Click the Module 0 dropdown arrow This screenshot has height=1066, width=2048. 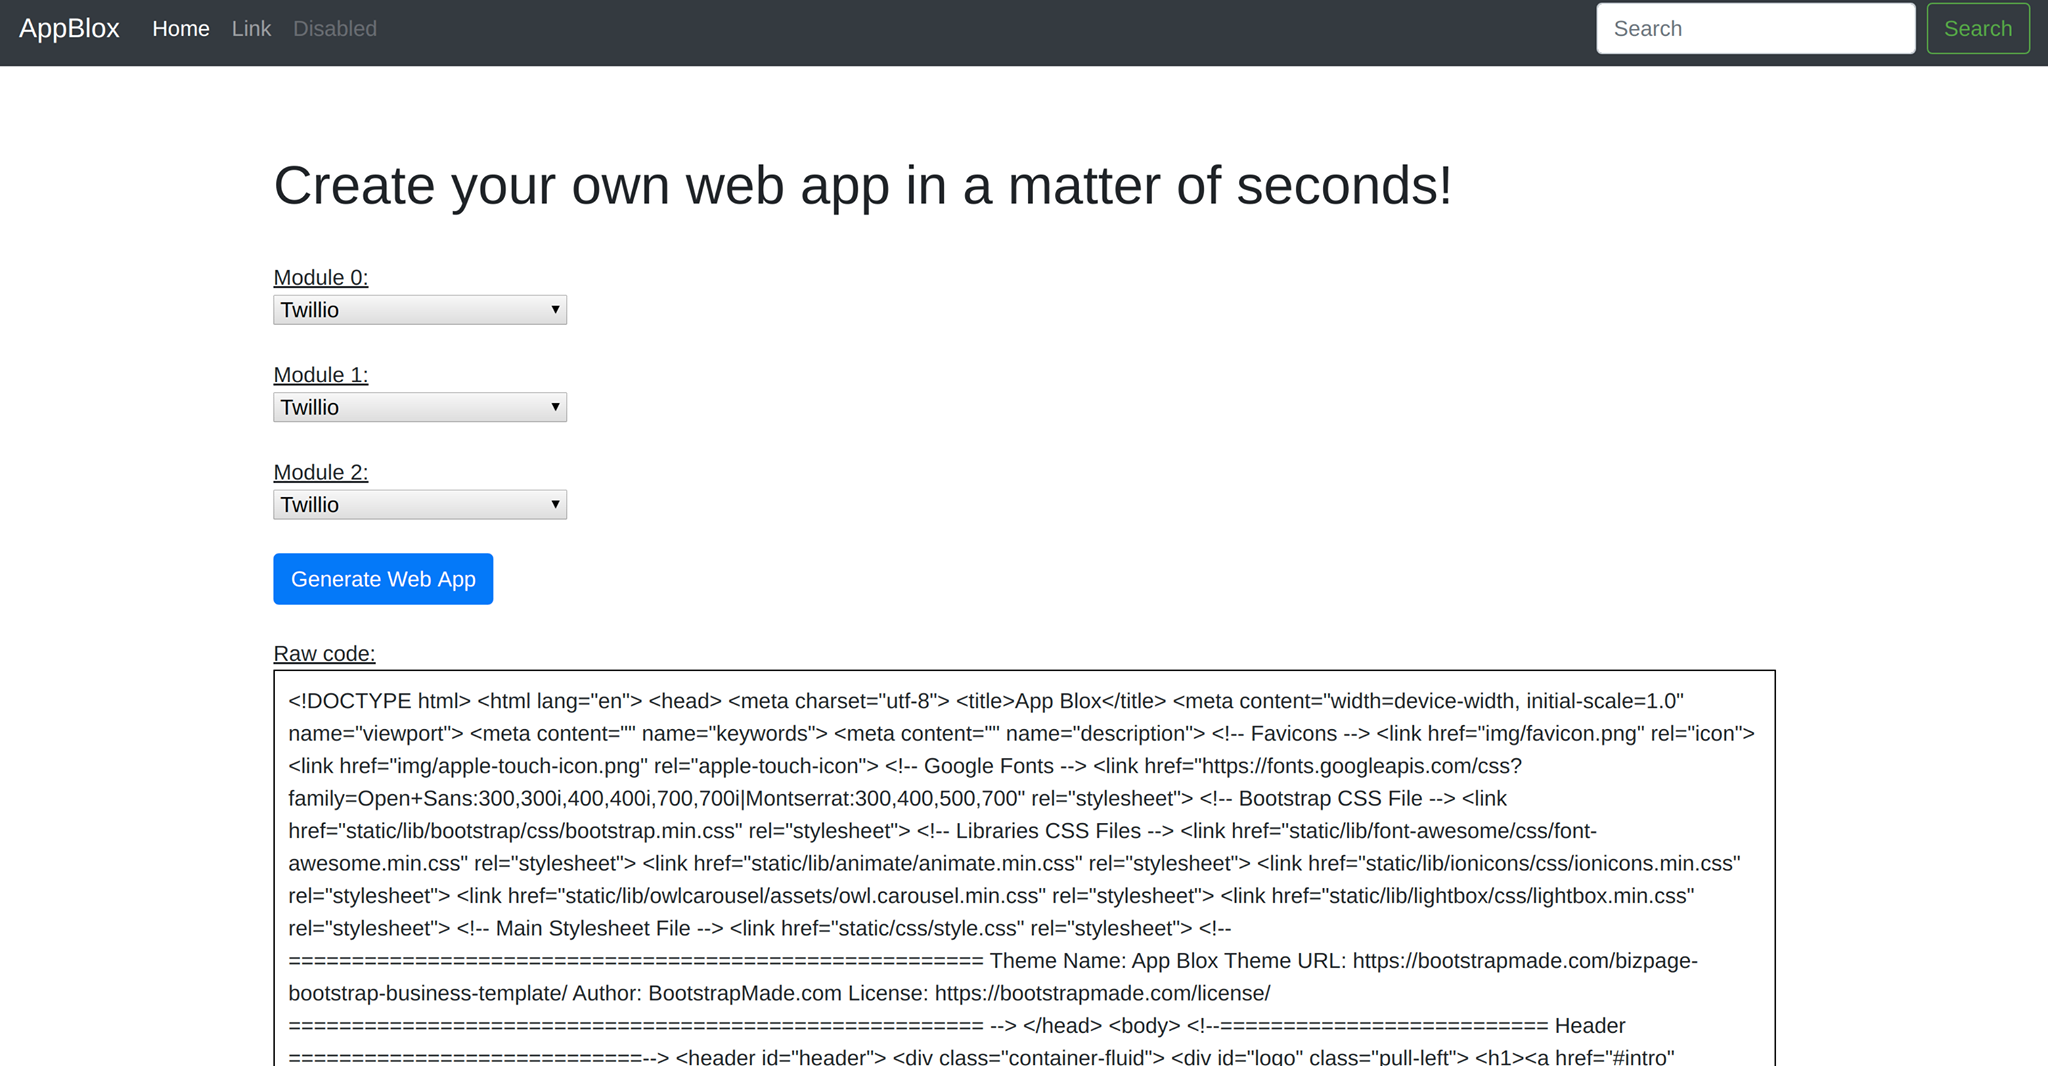[x=555, y=310]
